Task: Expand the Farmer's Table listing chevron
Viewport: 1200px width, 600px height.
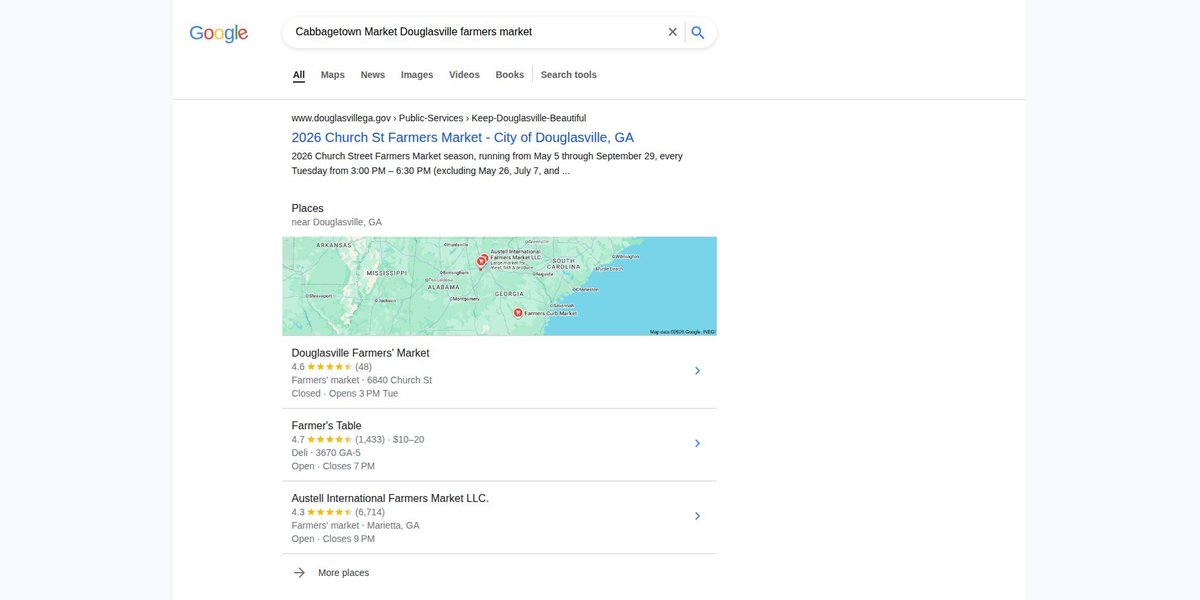Action: coord(697,444)
